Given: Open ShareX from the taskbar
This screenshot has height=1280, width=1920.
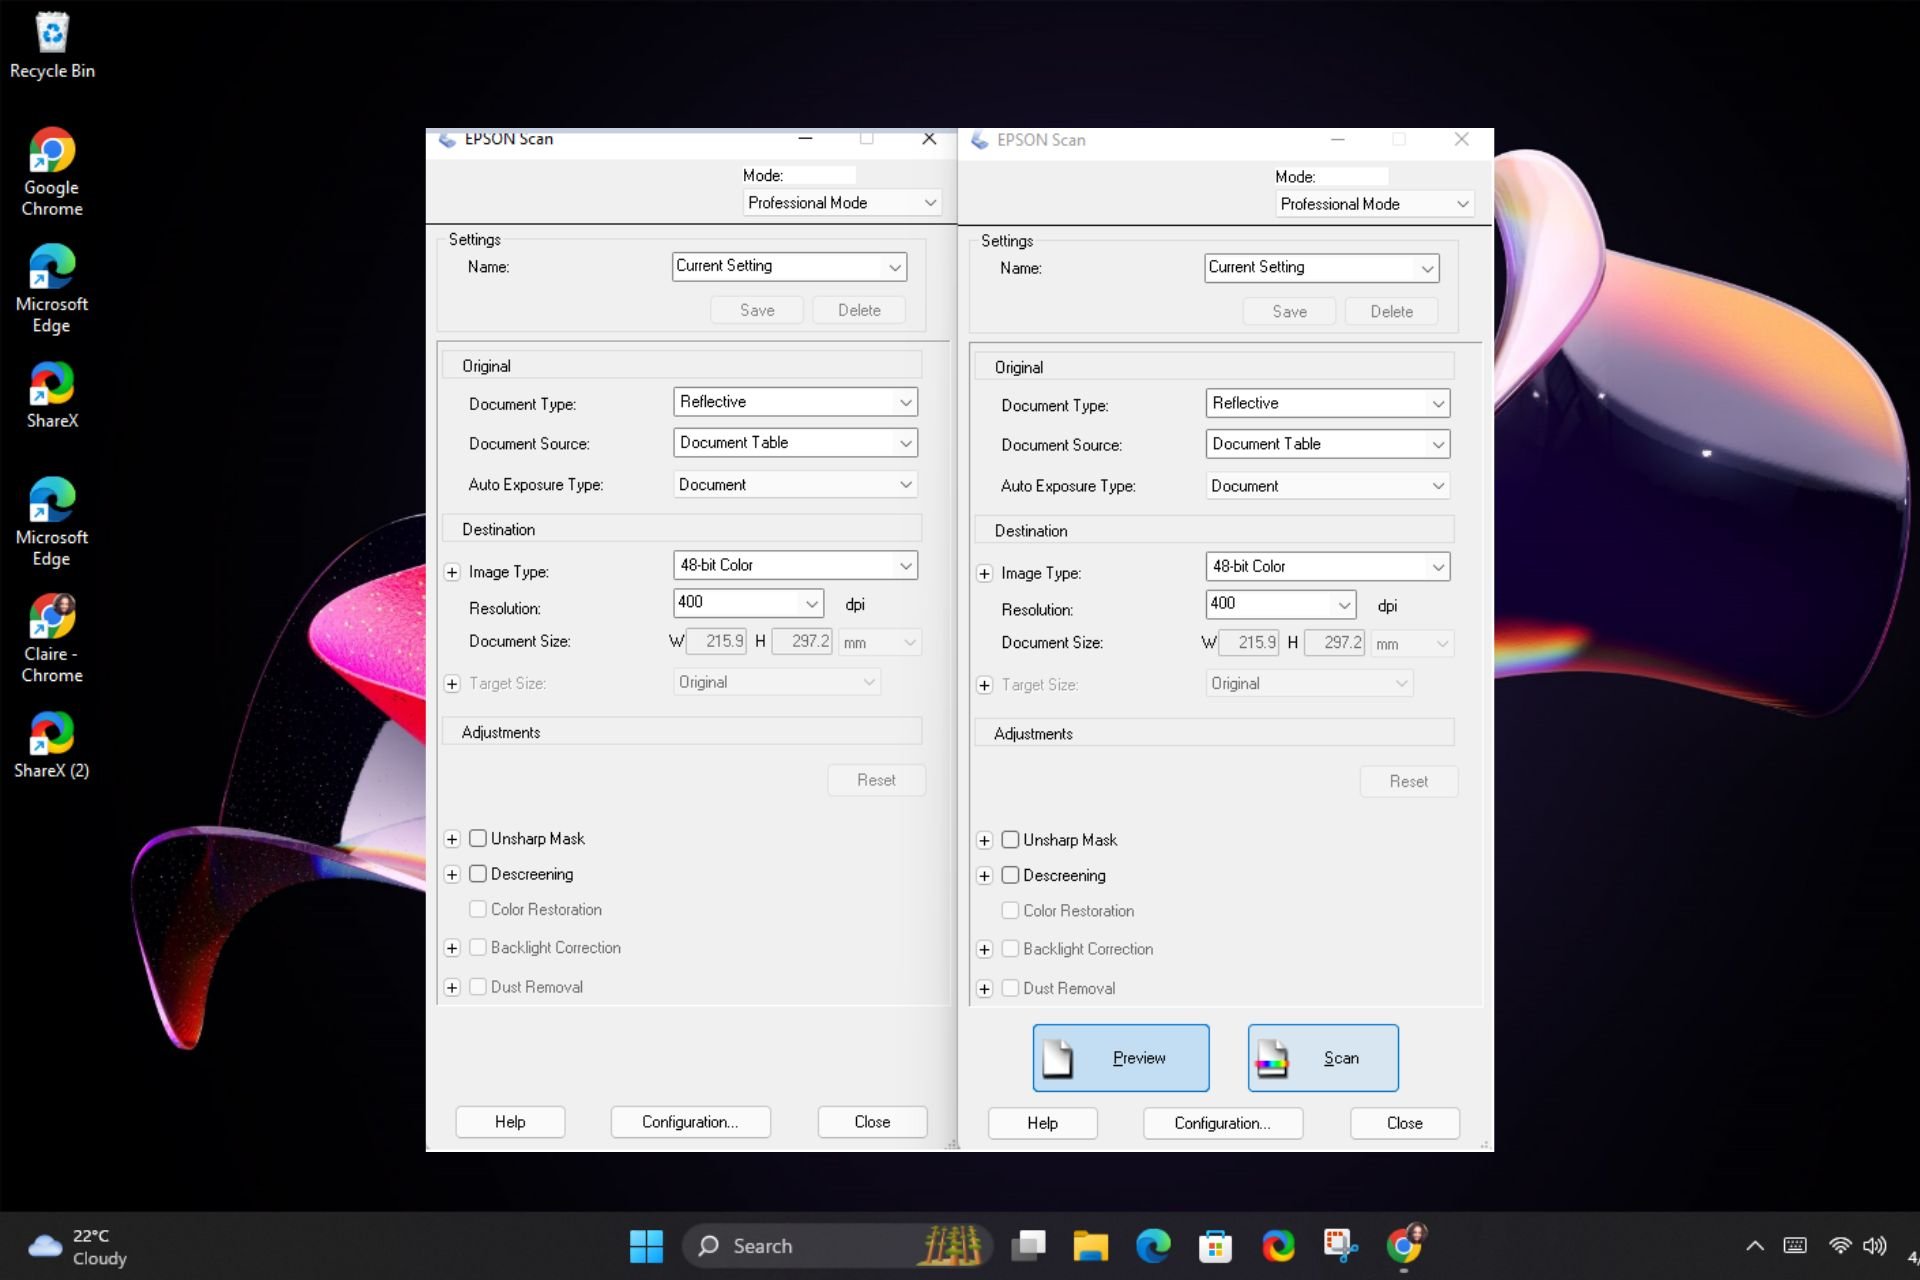Looking at the screenshot, I should click(x=1278, y=1246).
